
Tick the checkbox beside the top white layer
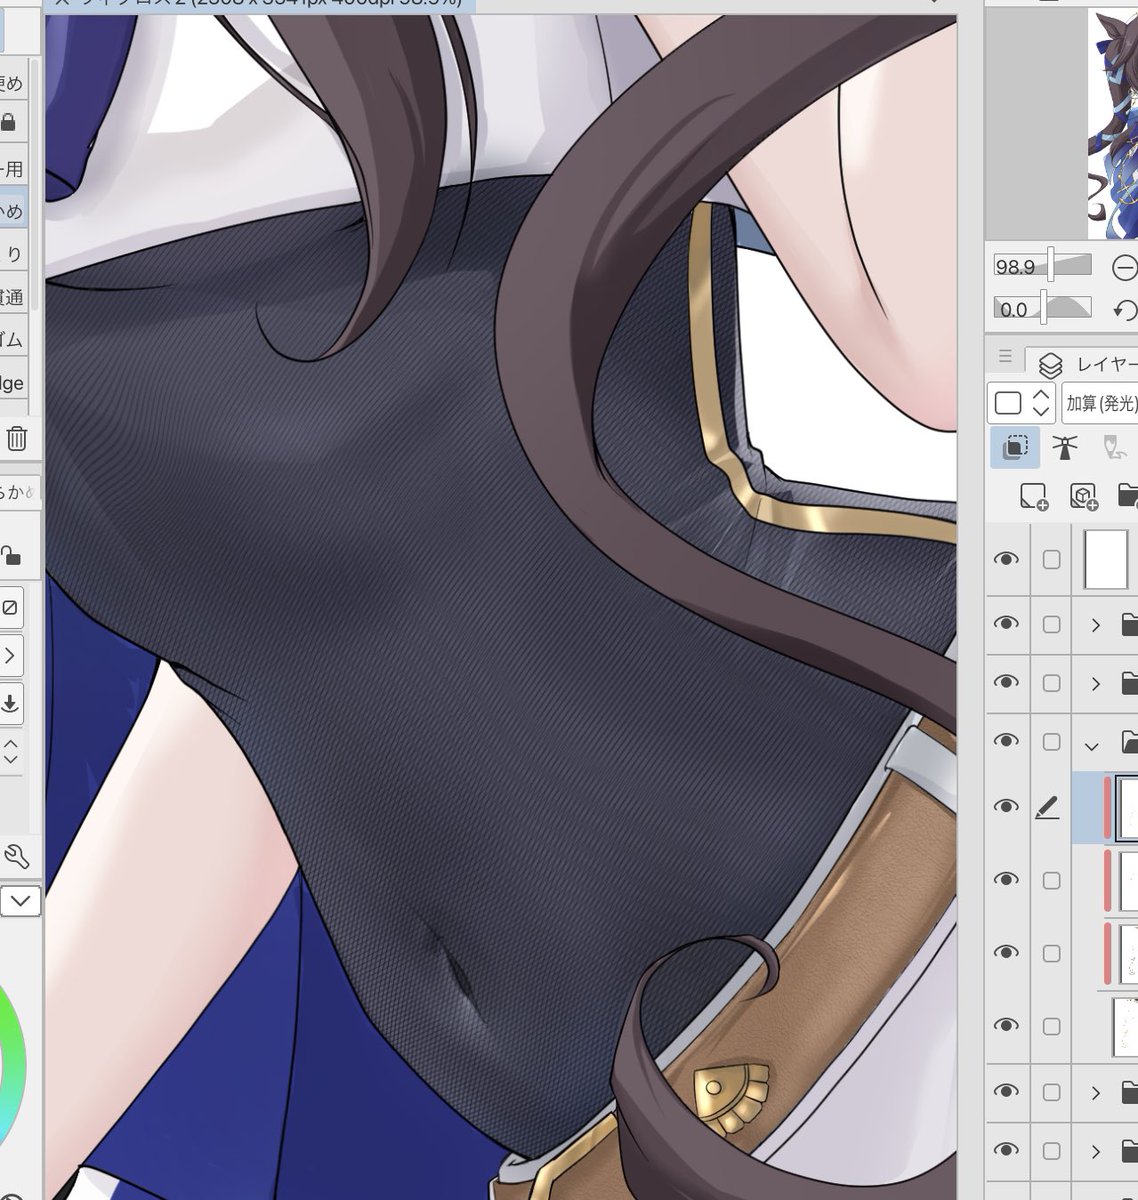pos(1051,560)
